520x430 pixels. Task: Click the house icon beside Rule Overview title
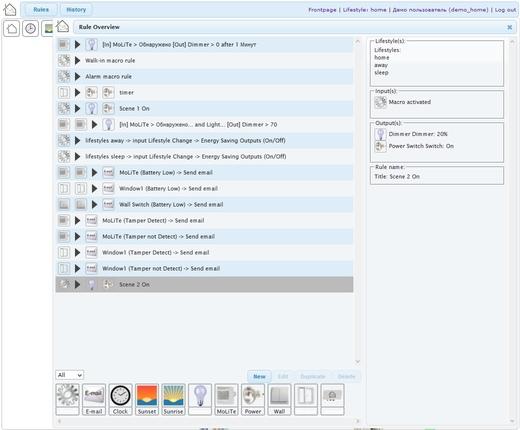(63, 27)
